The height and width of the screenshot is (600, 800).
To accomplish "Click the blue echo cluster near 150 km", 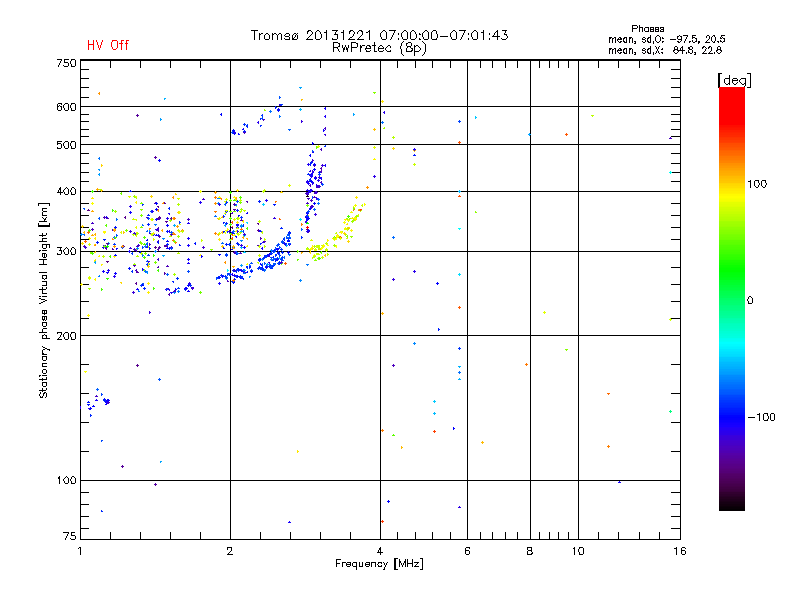I will 95,401.
